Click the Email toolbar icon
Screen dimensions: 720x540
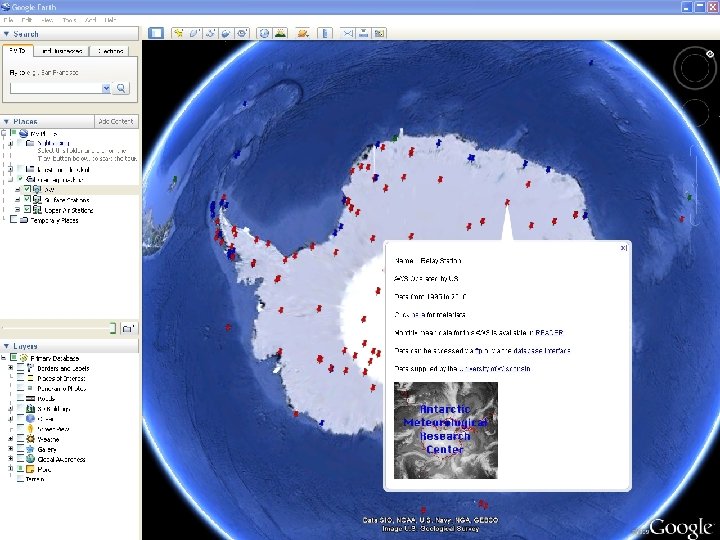point(348,33)
